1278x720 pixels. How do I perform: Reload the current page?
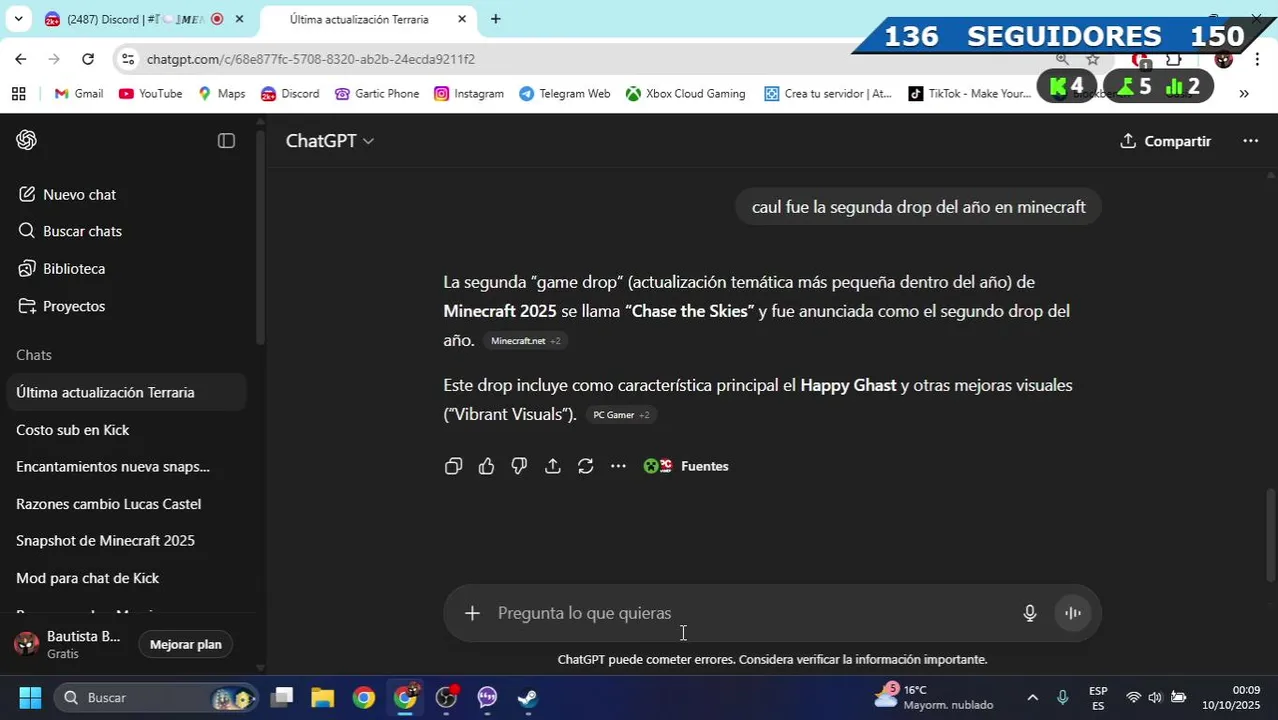point(88,59)
